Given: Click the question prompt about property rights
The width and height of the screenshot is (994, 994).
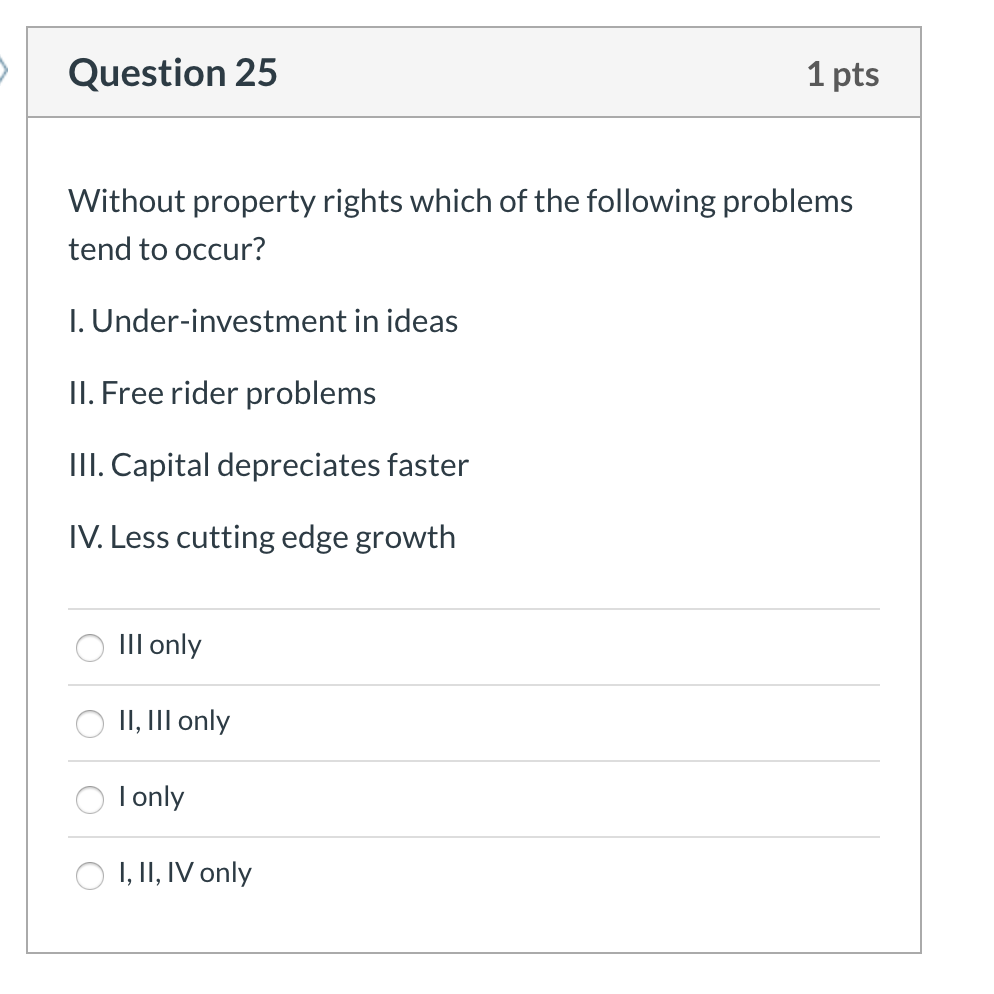Looking at the screenshot, I should point(460,225).
